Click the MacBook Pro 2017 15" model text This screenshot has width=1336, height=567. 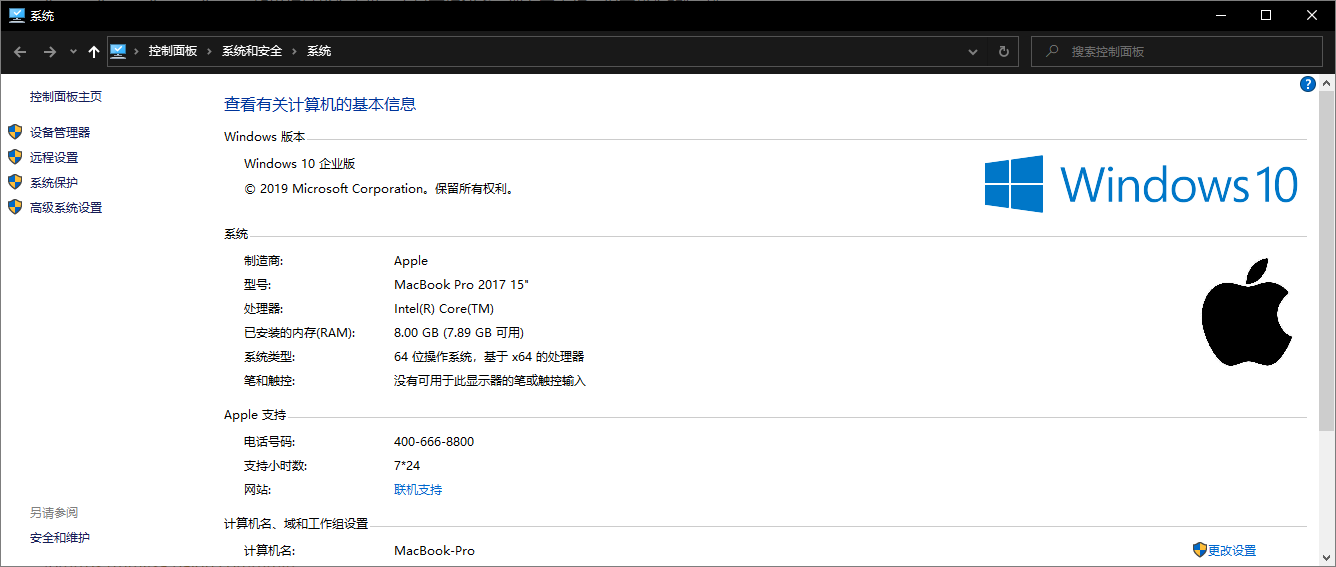pyautogui.click(x=461, y=285)
